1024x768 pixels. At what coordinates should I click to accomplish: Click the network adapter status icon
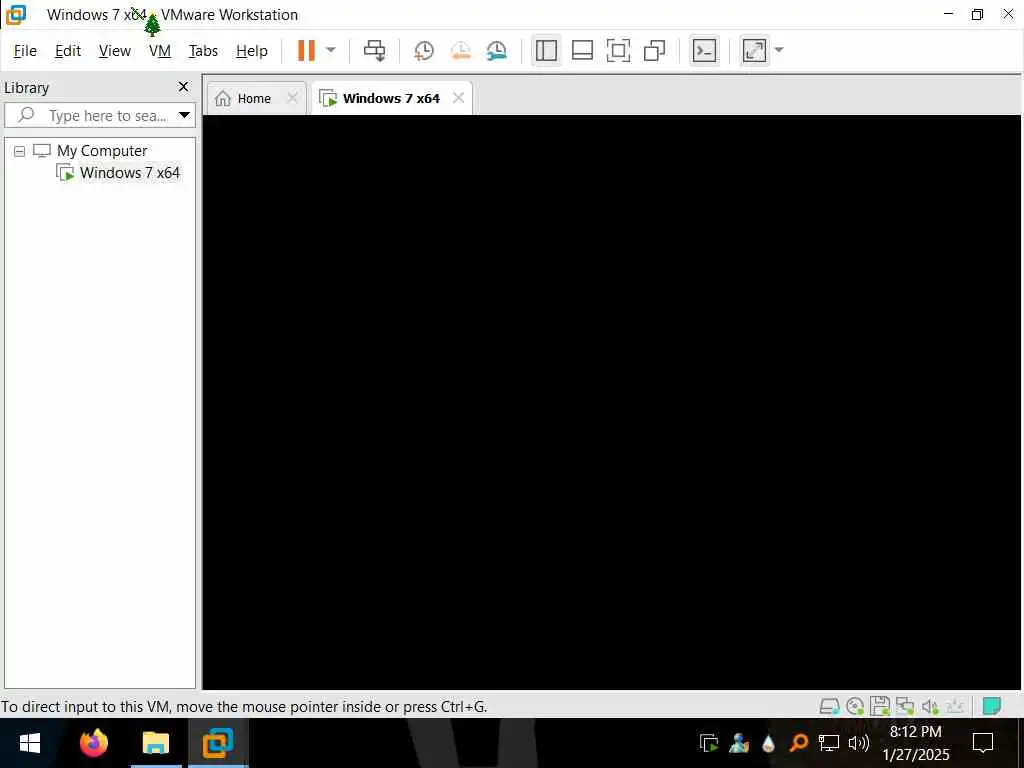pos(905,706)
